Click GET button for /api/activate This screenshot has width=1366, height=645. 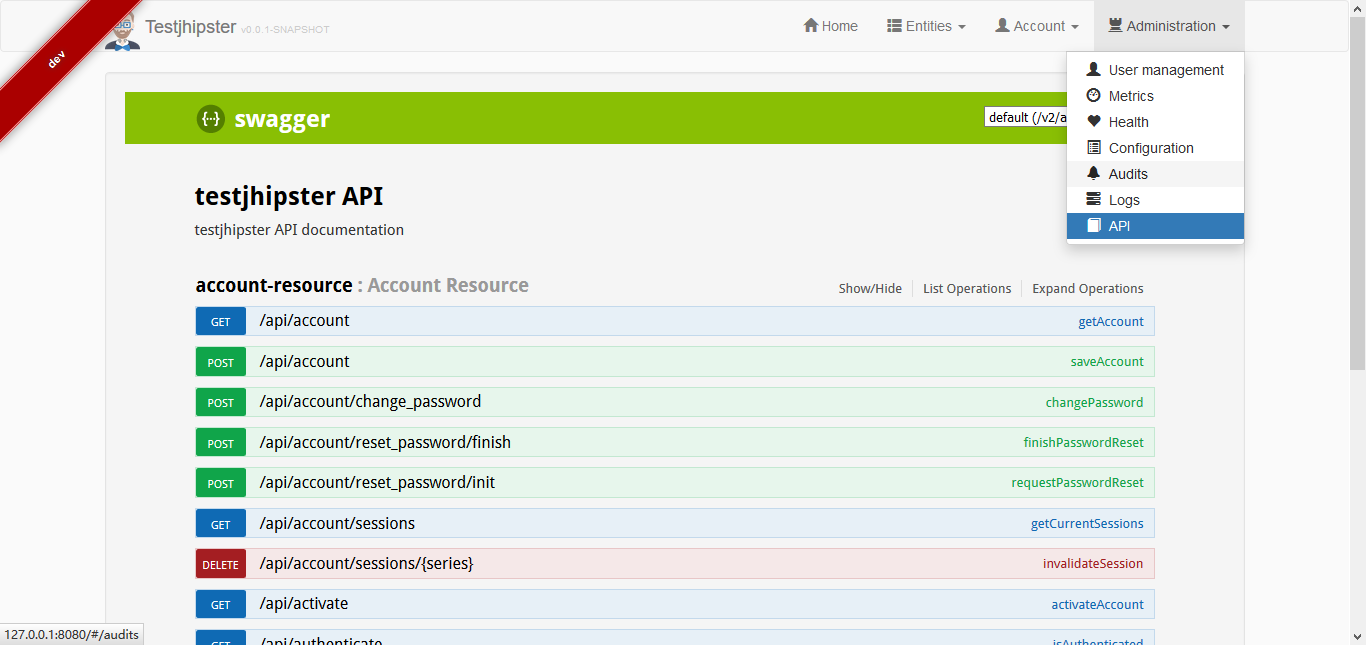tap(221, 604)
